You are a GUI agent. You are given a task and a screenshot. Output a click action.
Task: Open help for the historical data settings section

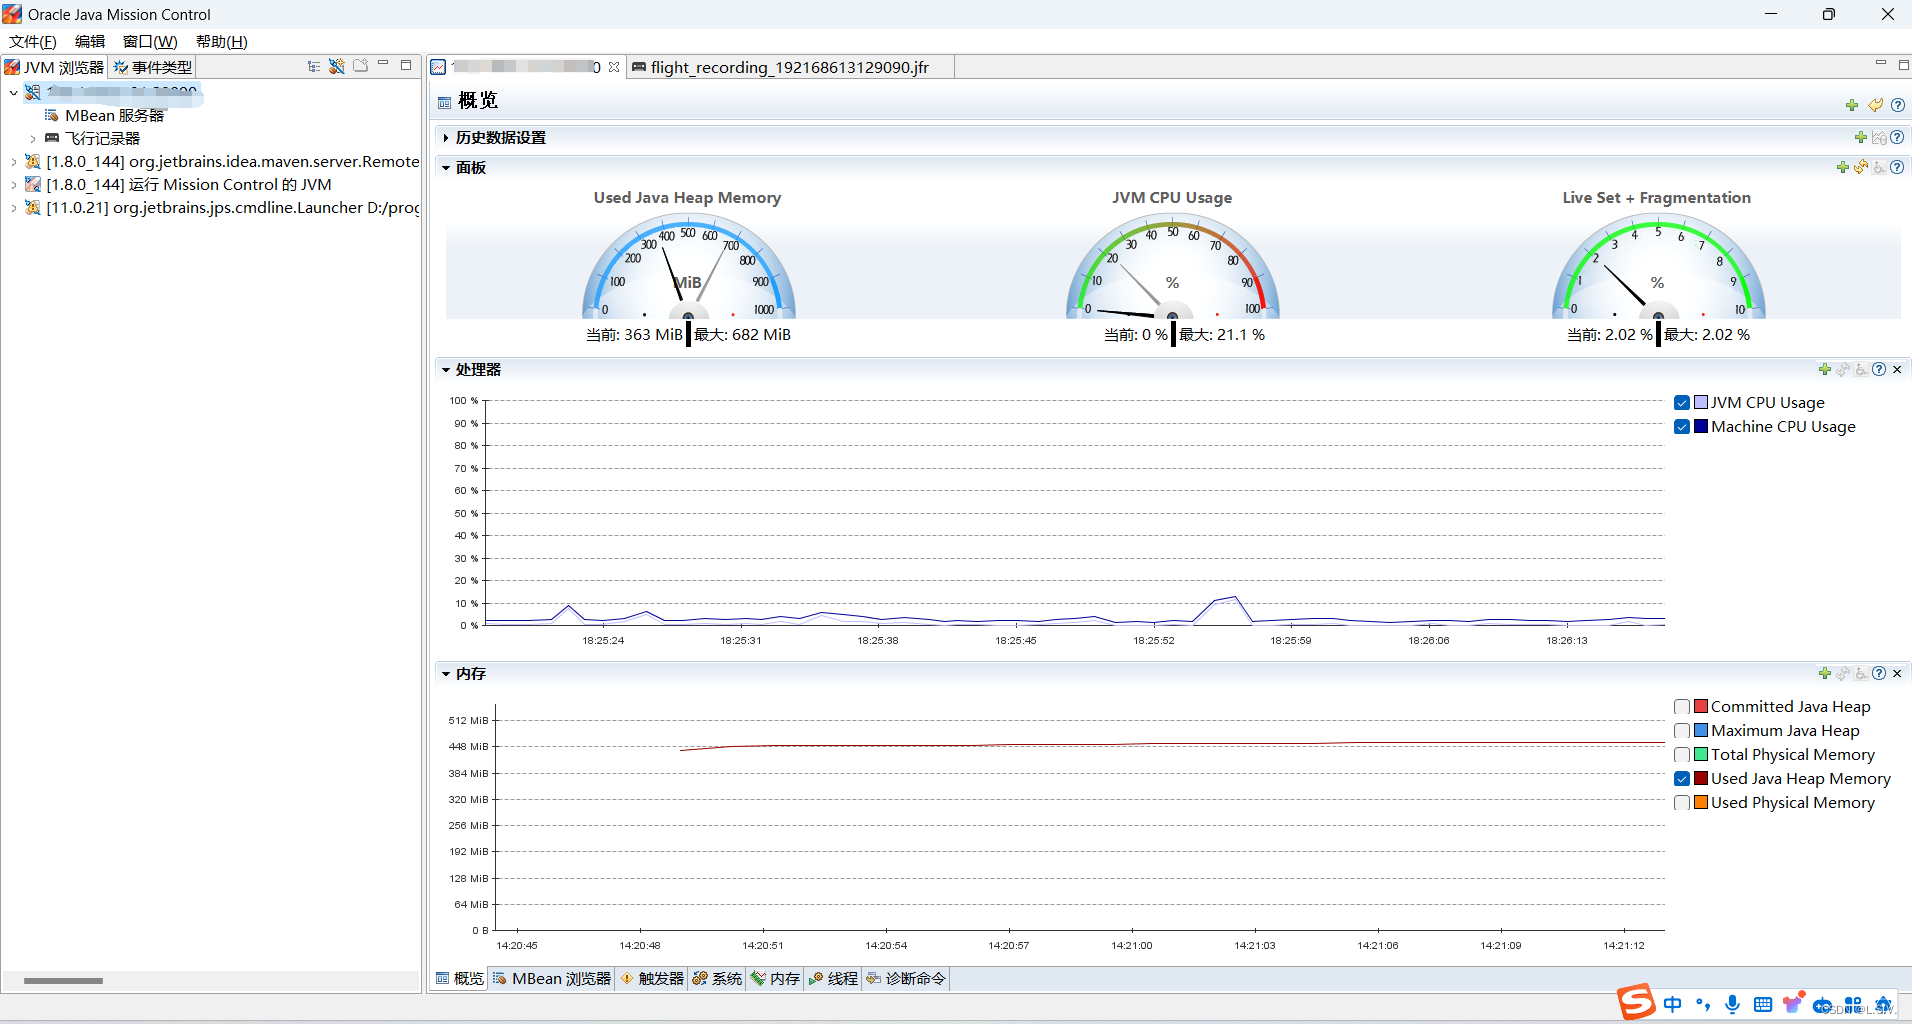click(1897, 137)
